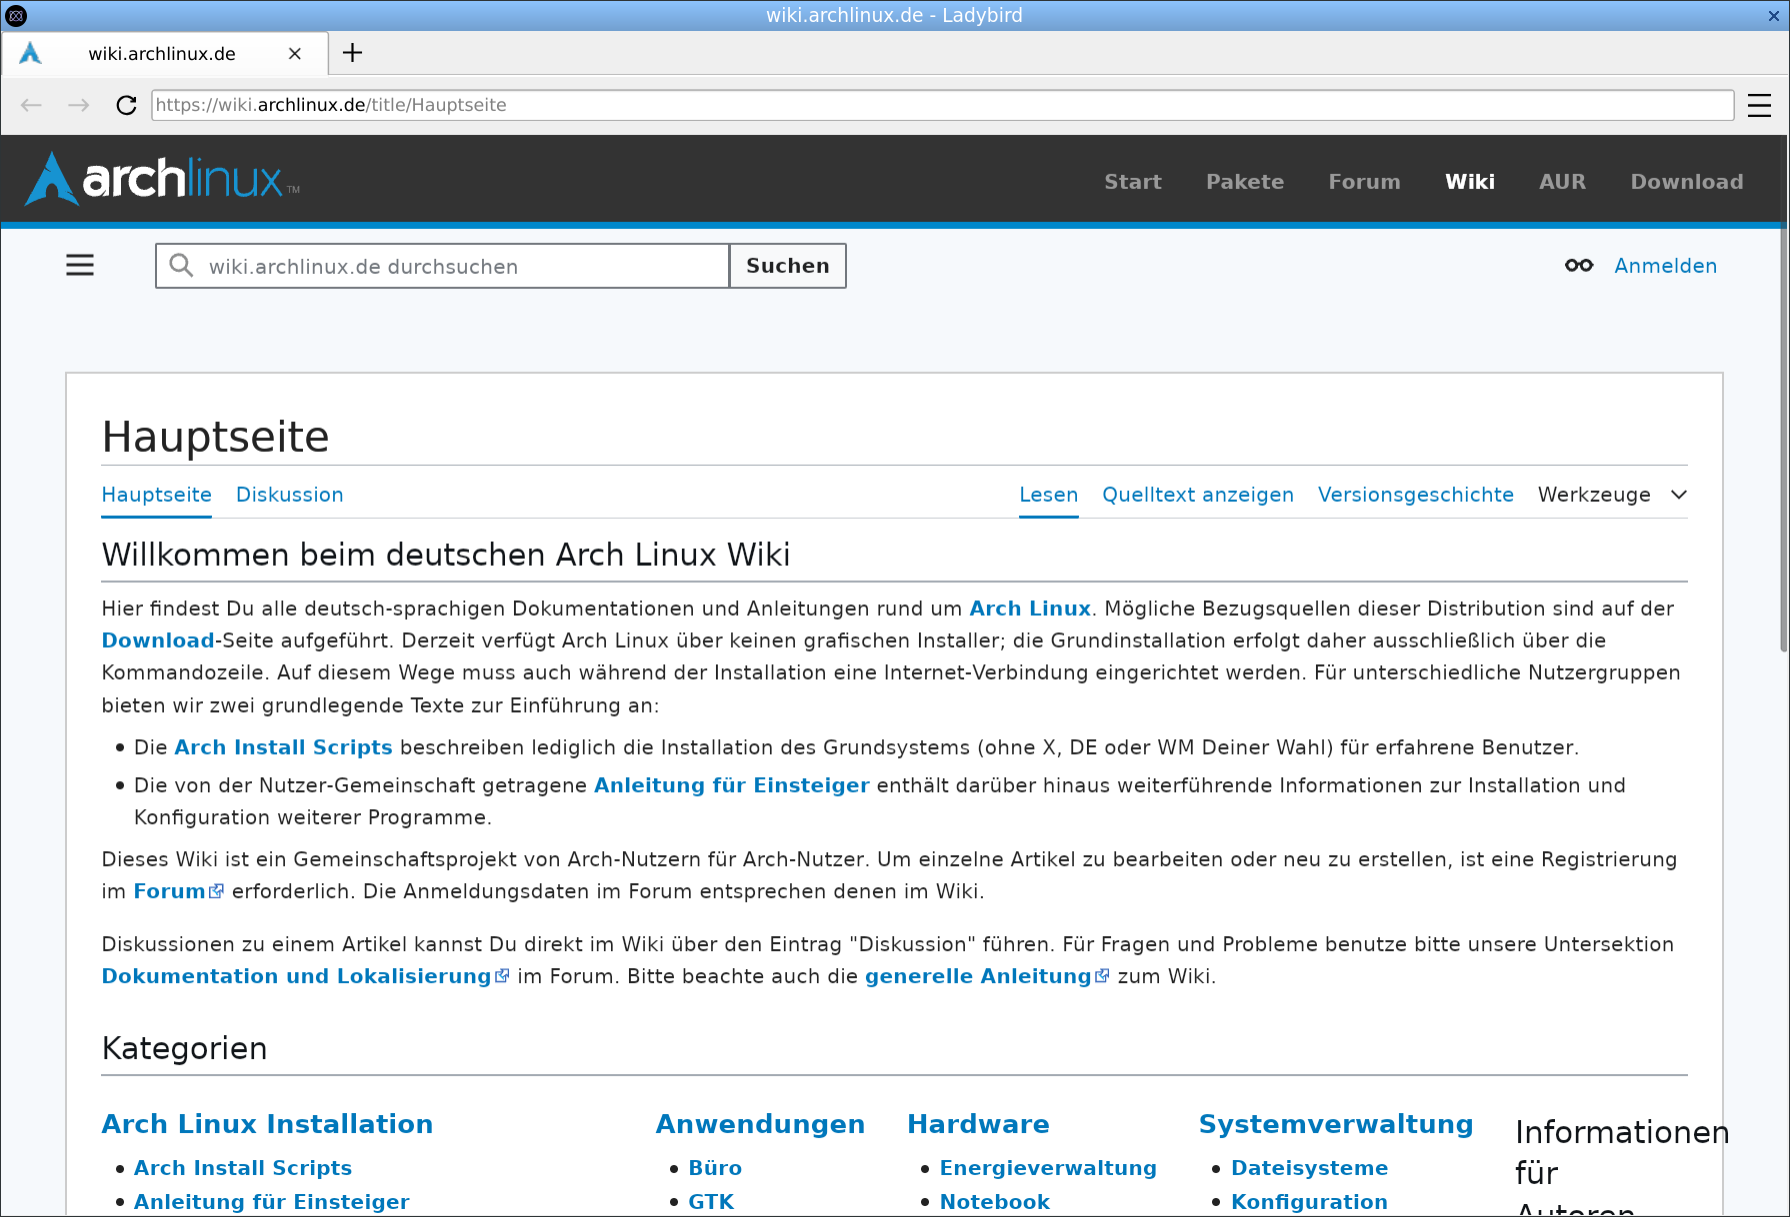Open the Anleitung für Einsteiger link in text
This screenshot has width=1790, height=1217.
731,786
